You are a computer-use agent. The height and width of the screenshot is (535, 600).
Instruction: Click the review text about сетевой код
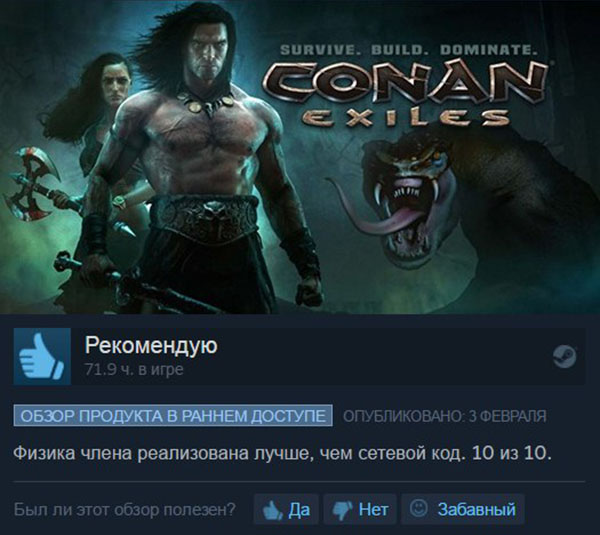coord(282,453)
